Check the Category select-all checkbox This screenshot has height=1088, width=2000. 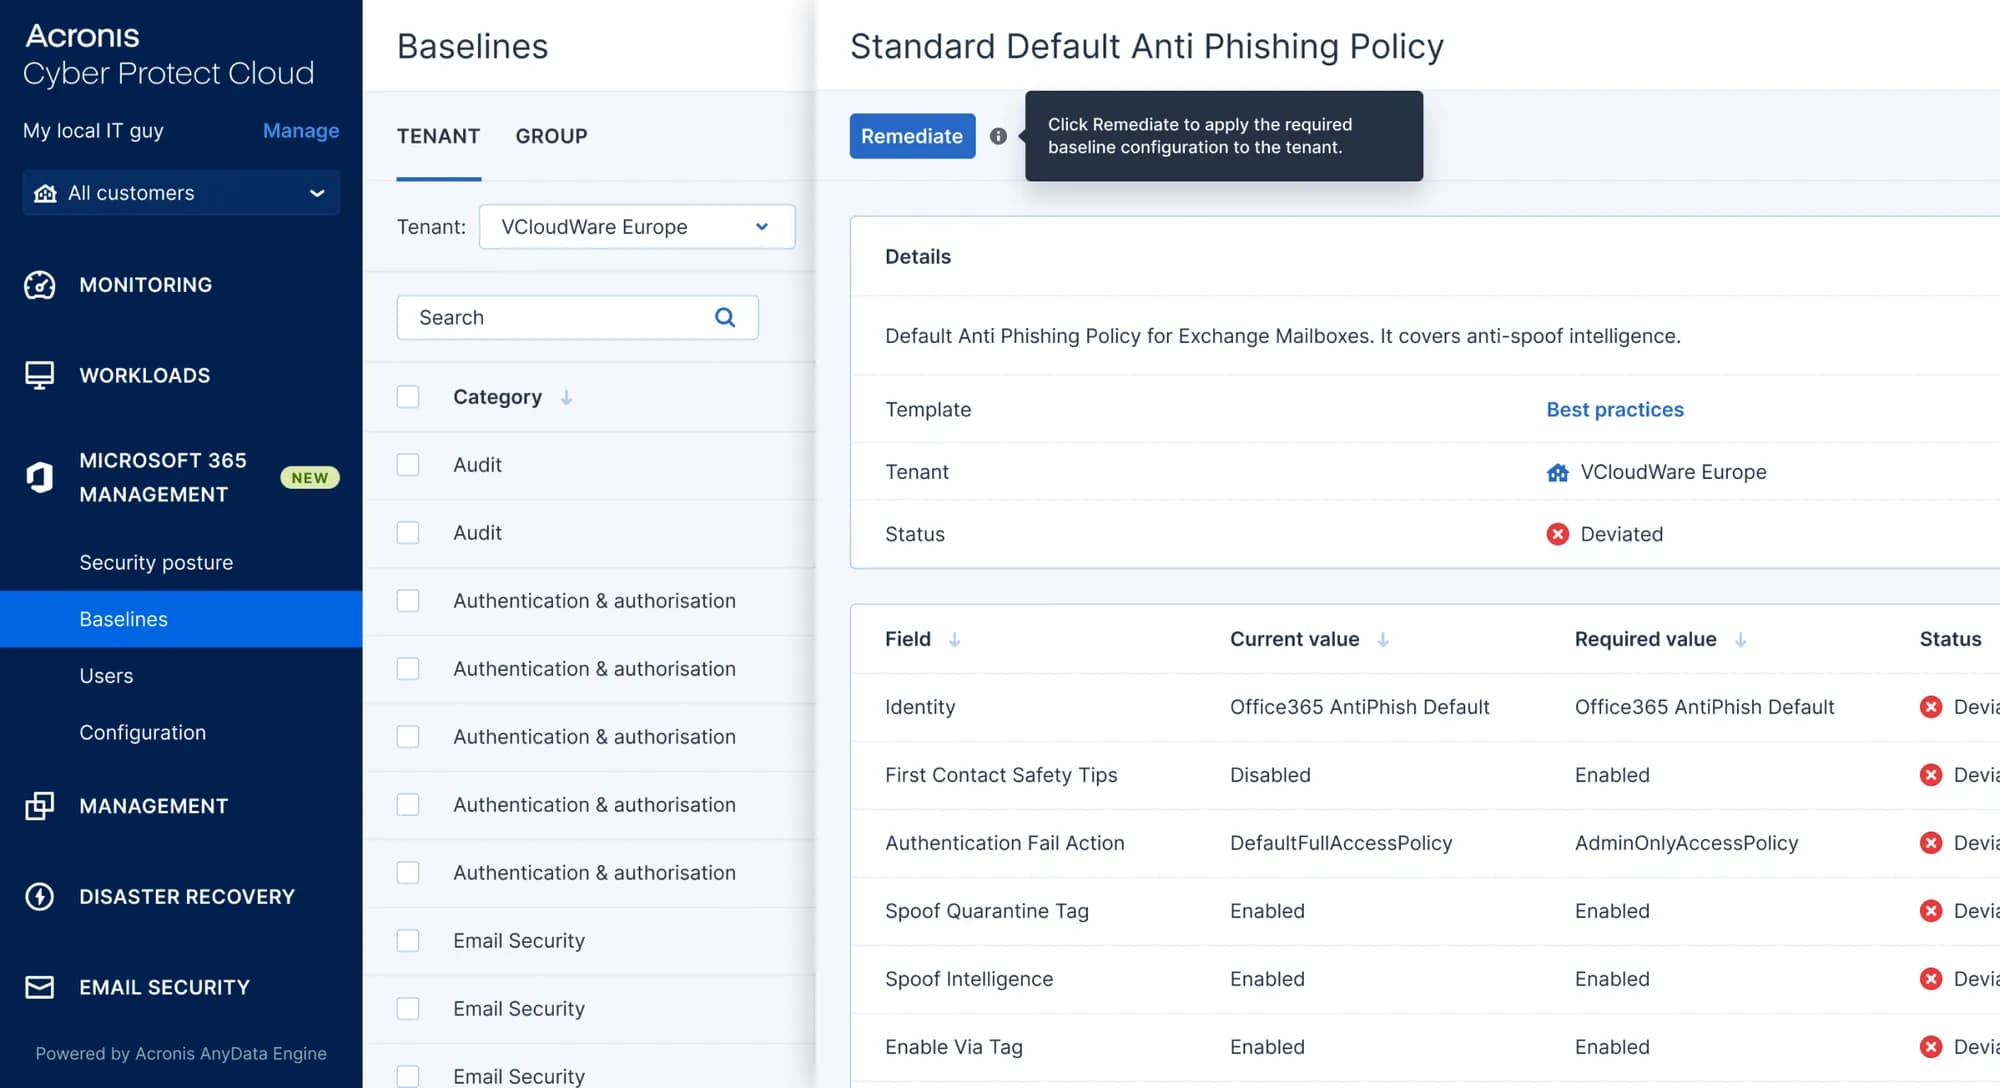click(x=408, y=397)
